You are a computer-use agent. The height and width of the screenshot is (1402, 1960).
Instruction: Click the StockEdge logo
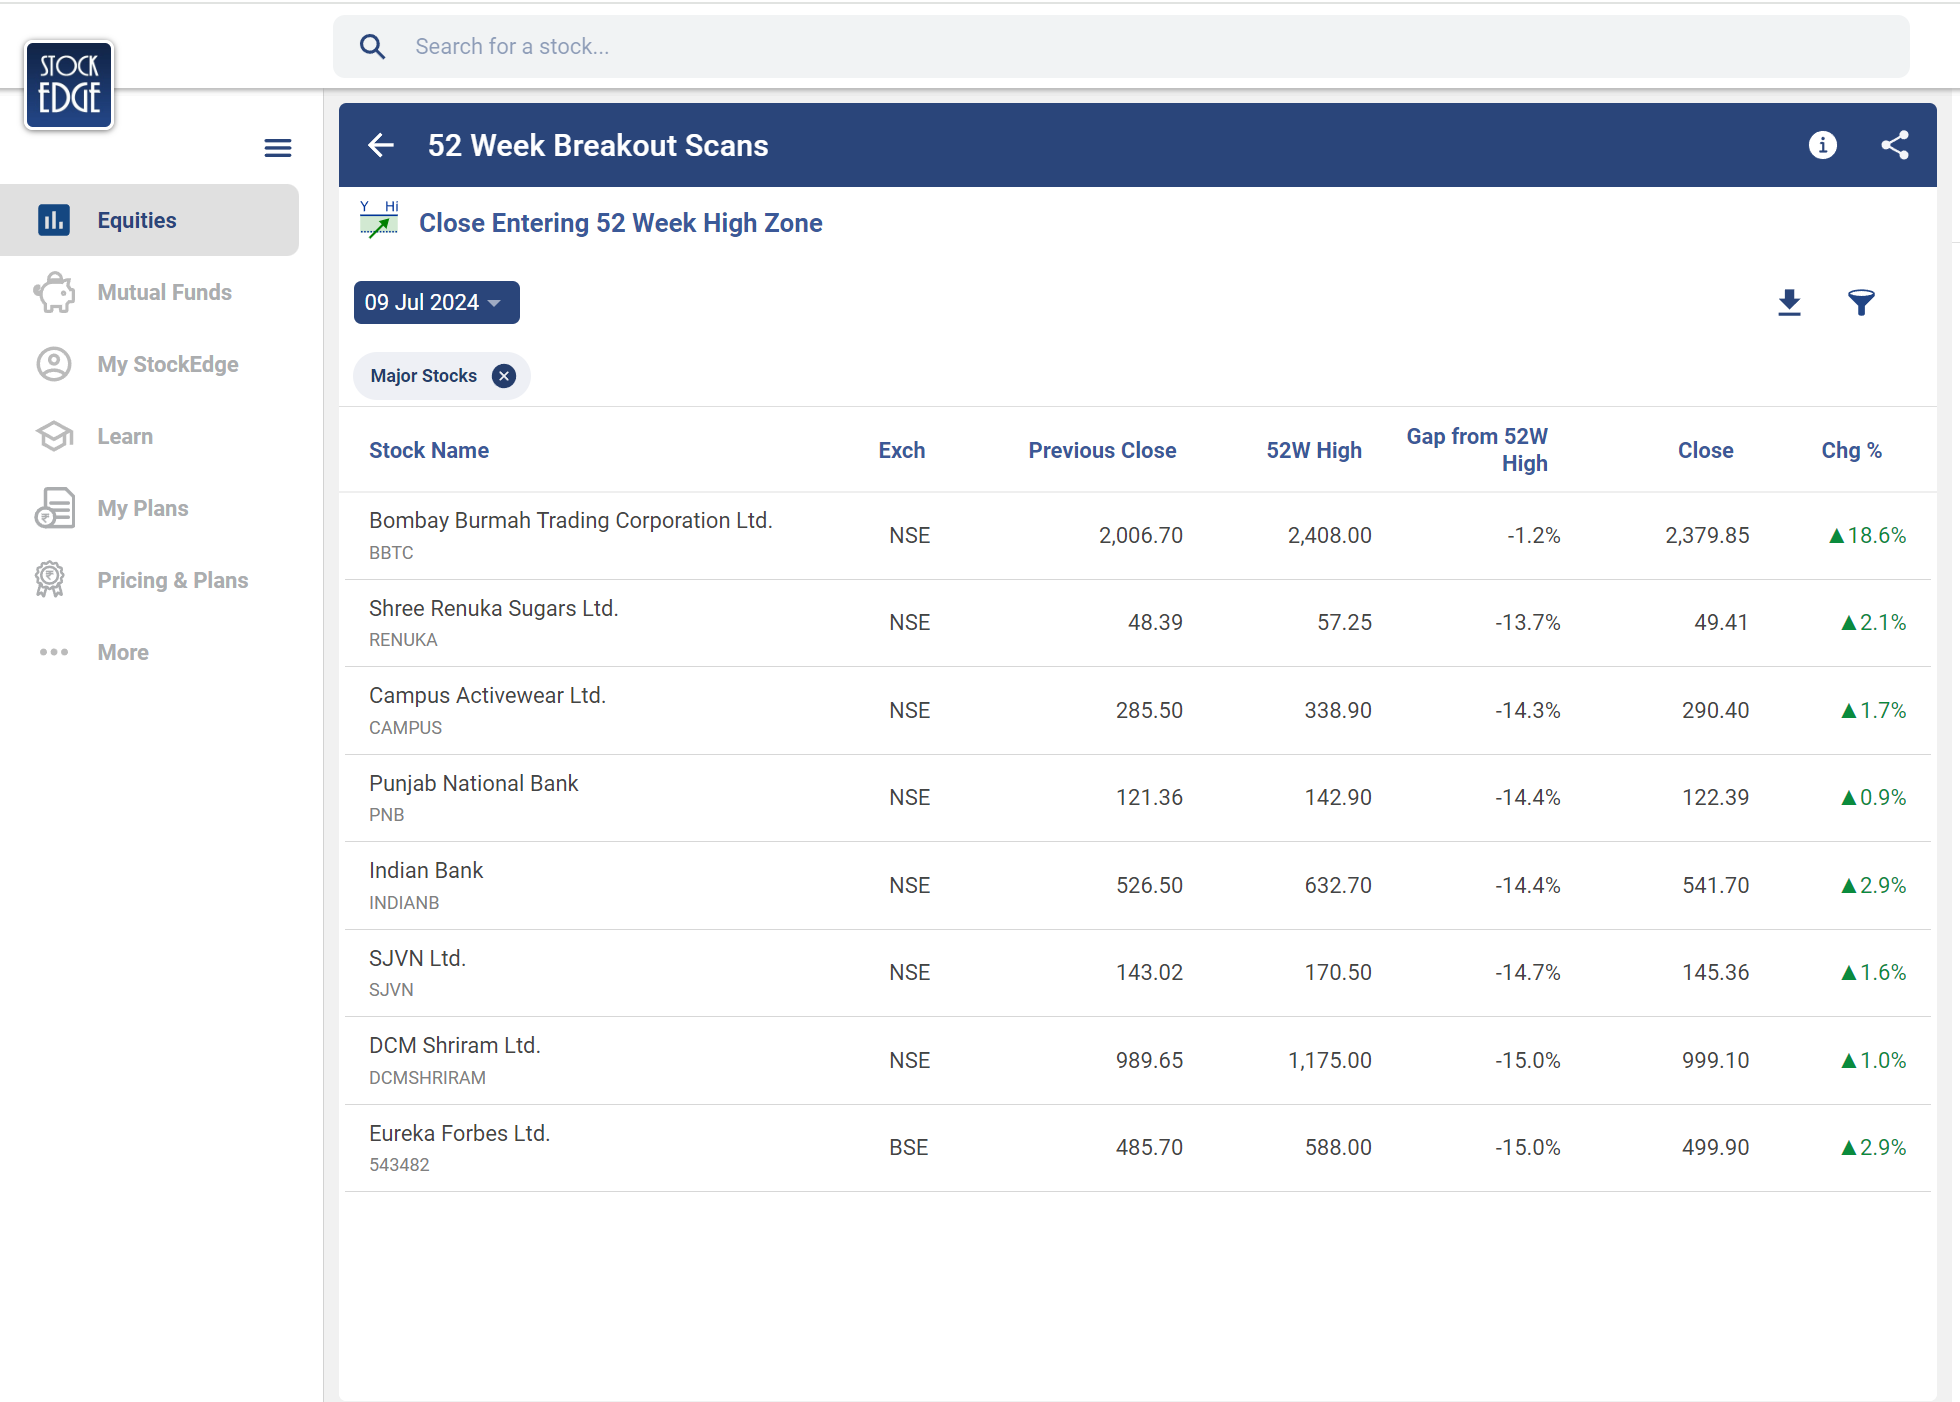(x=69, y=84)
